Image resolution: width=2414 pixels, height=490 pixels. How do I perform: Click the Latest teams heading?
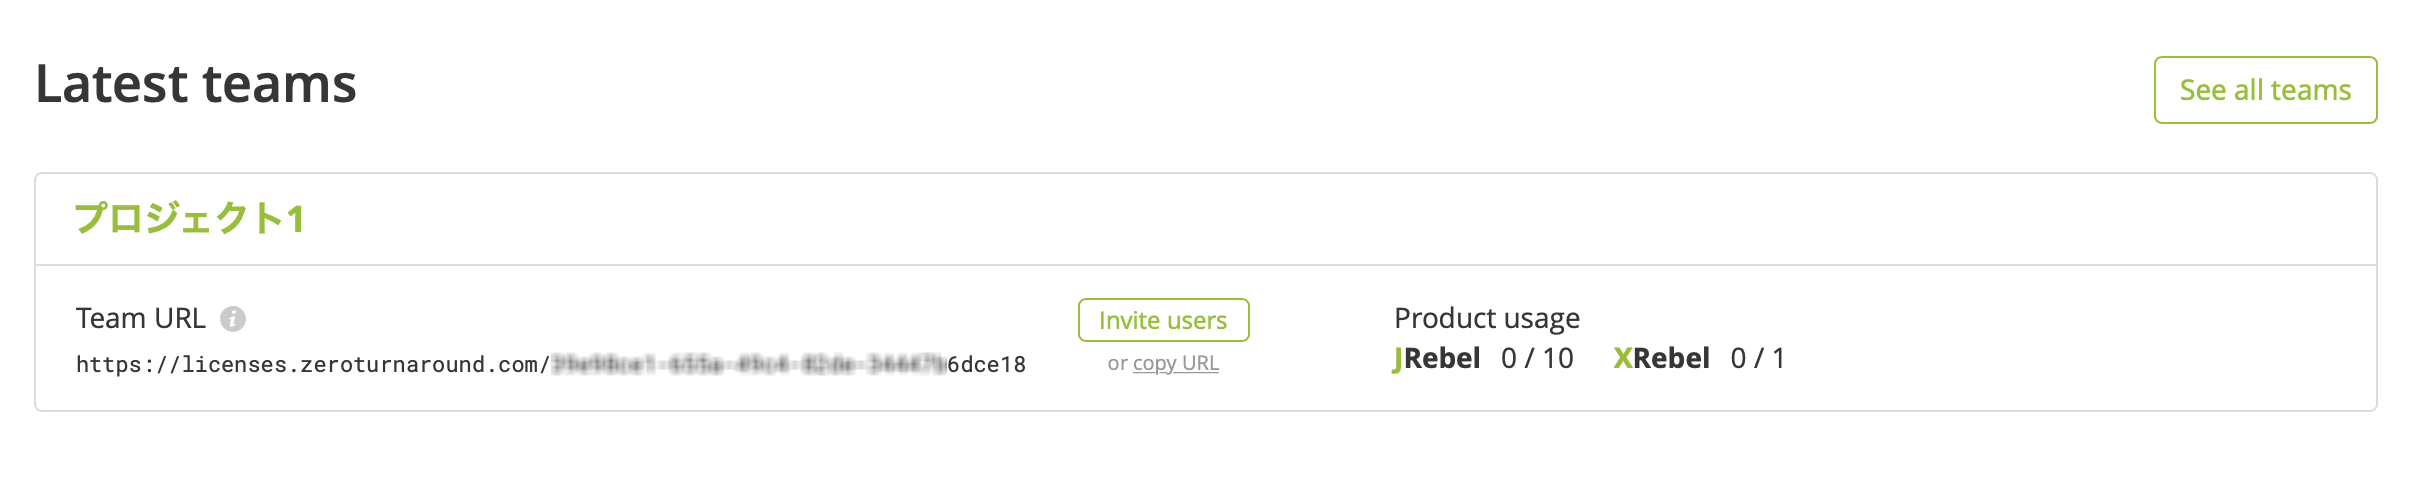tap(196, 83)
